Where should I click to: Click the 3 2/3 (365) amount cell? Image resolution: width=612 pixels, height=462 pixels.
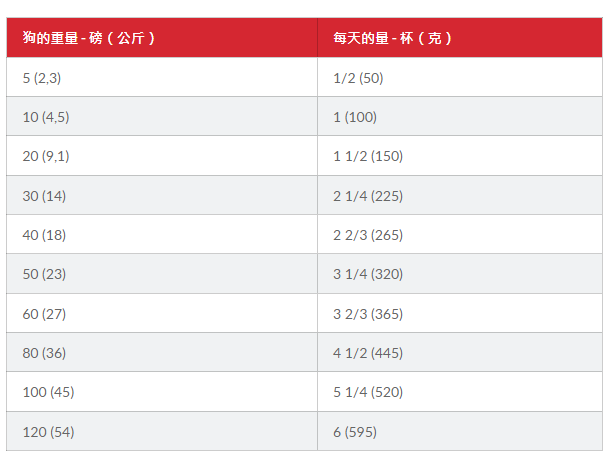[x=368, y=314]
